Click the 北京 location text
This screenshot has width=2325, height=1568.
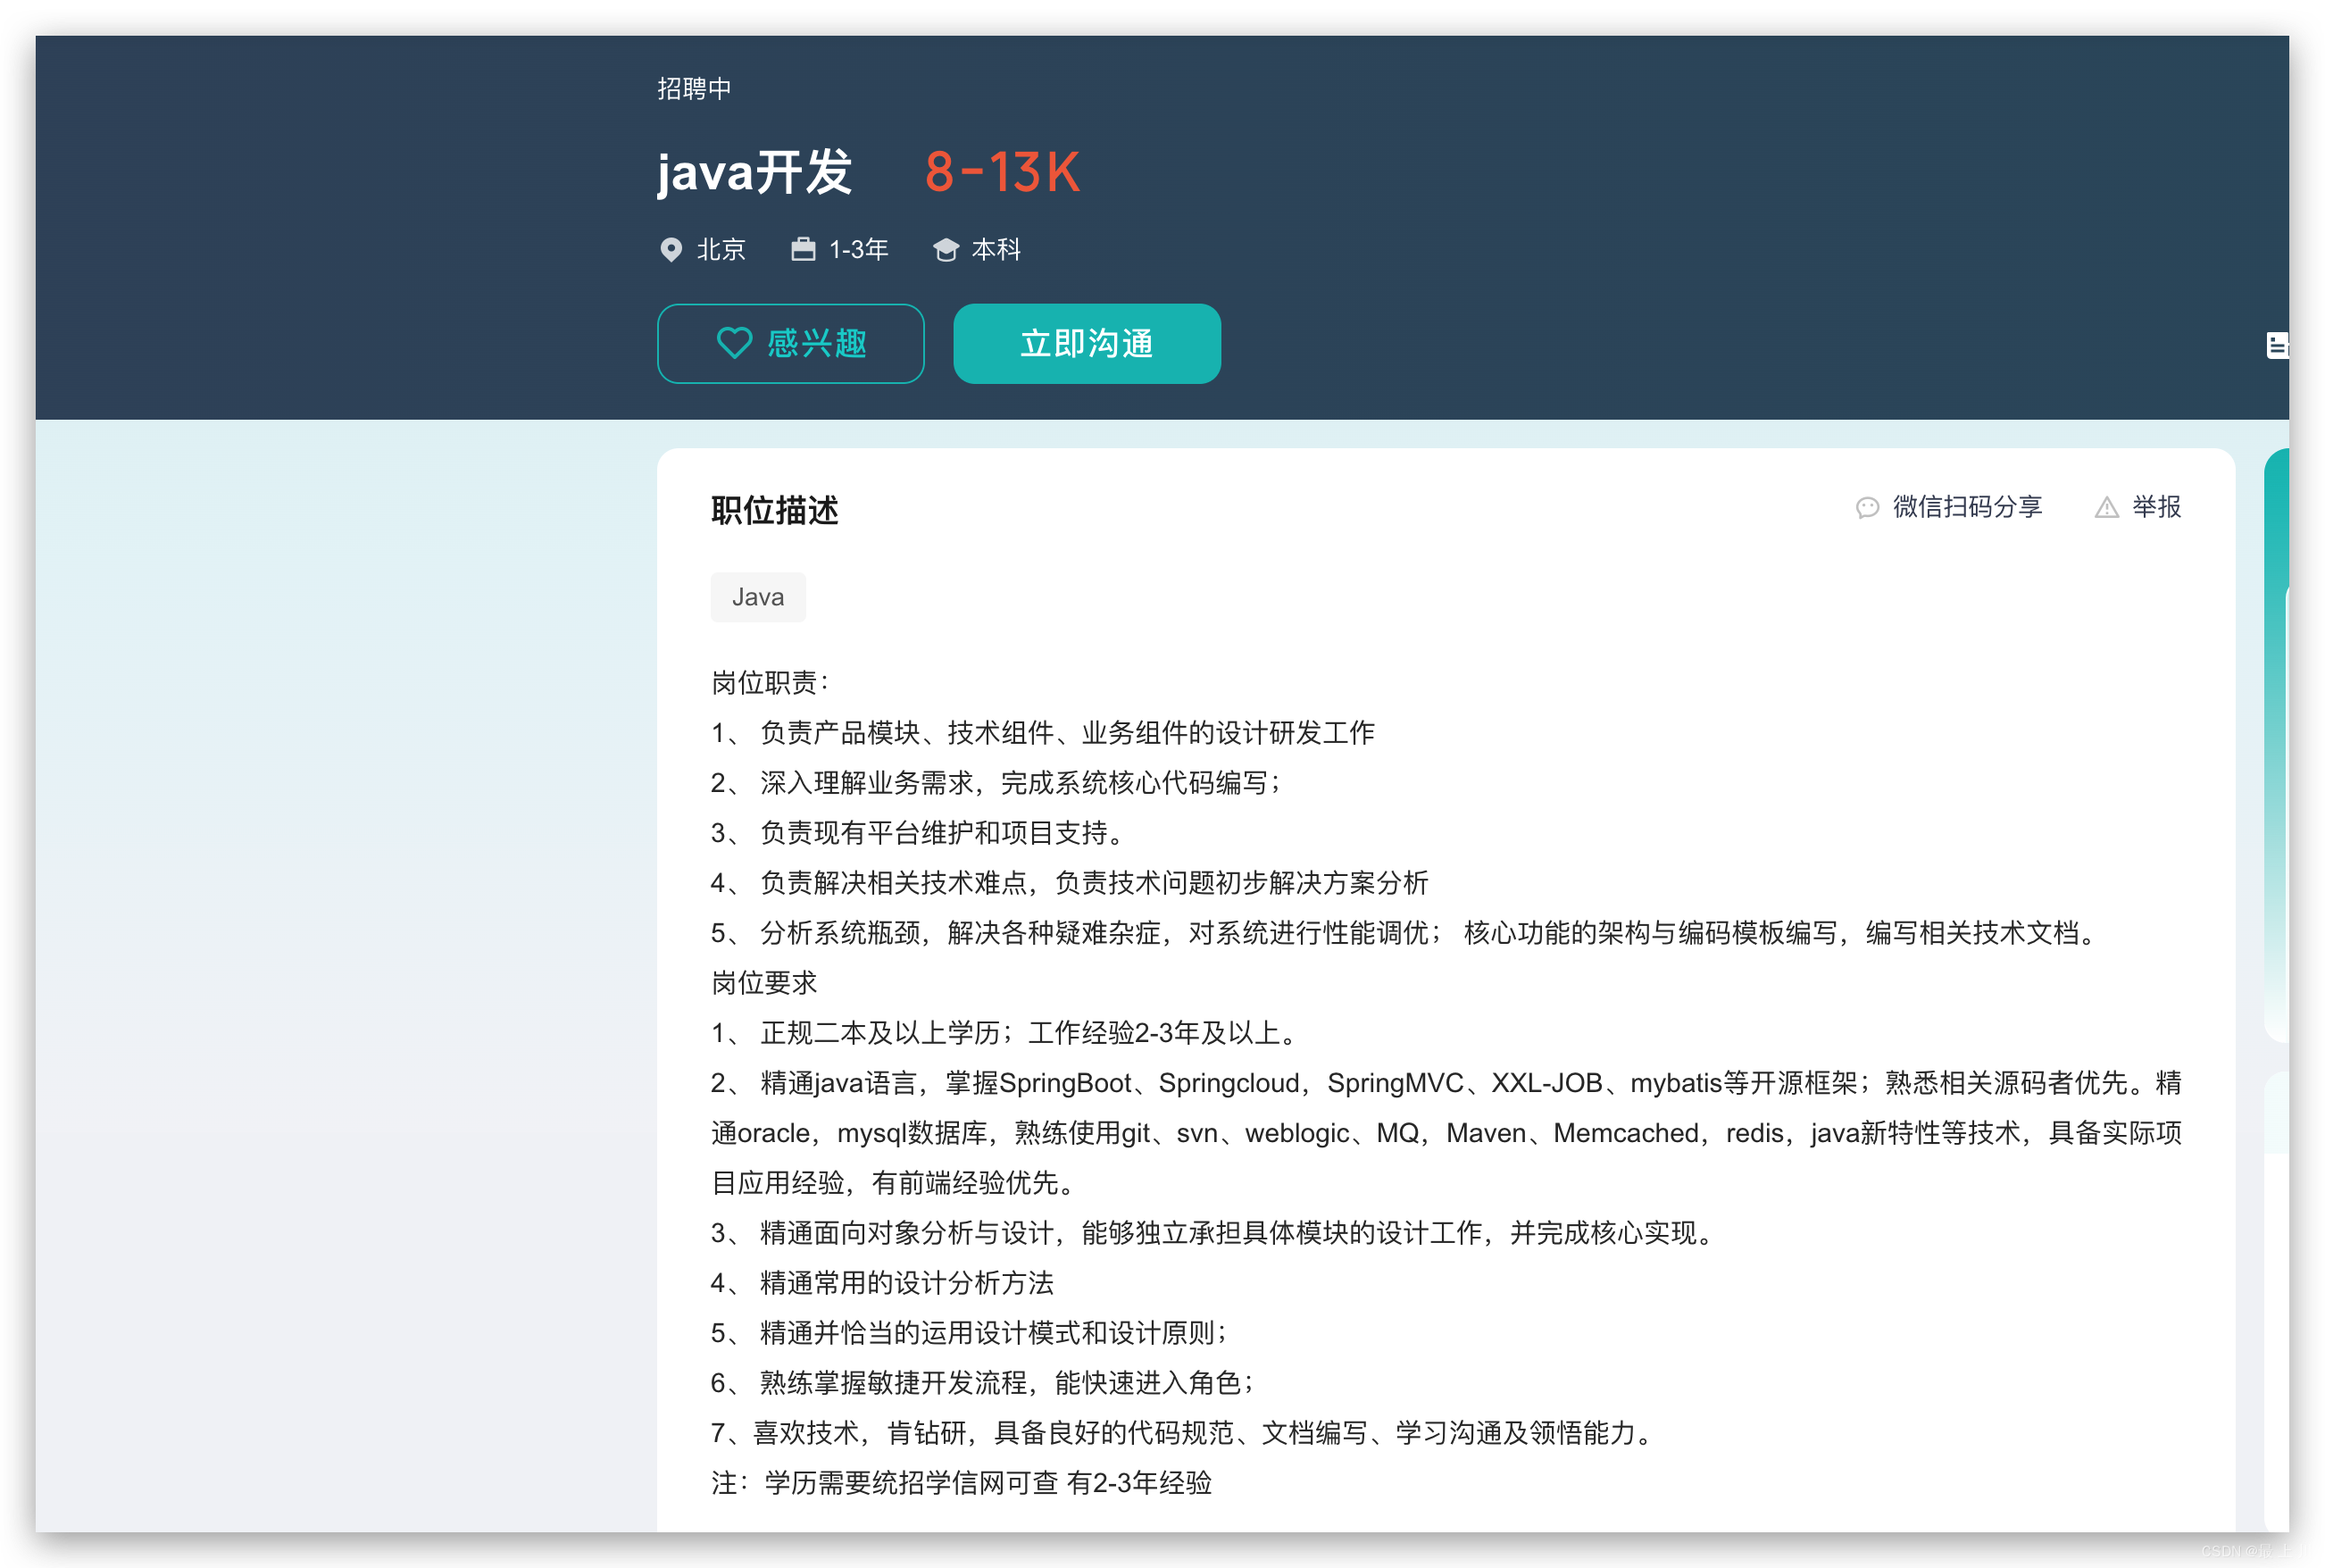720,250
